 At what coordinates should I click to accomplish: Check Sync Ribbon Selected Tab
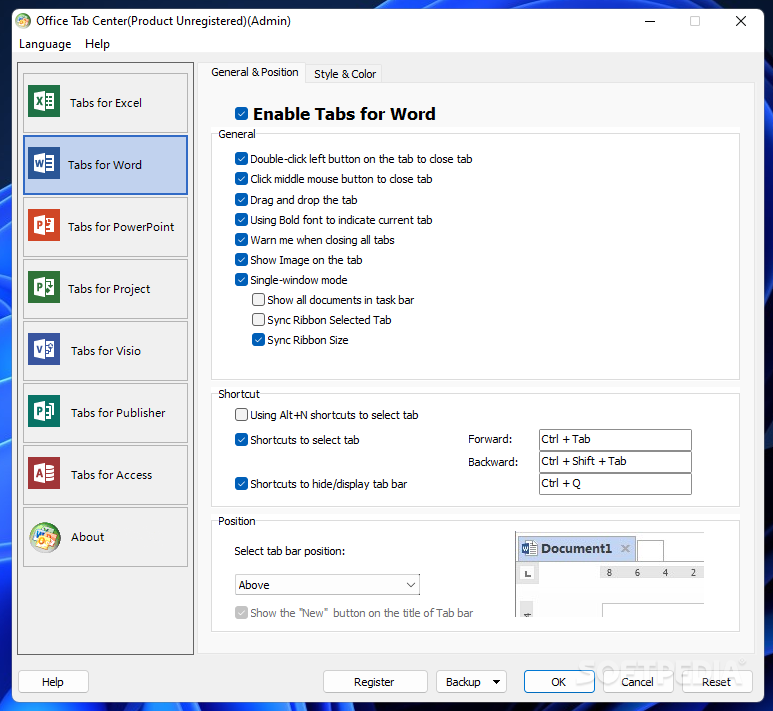coord(258,320)
